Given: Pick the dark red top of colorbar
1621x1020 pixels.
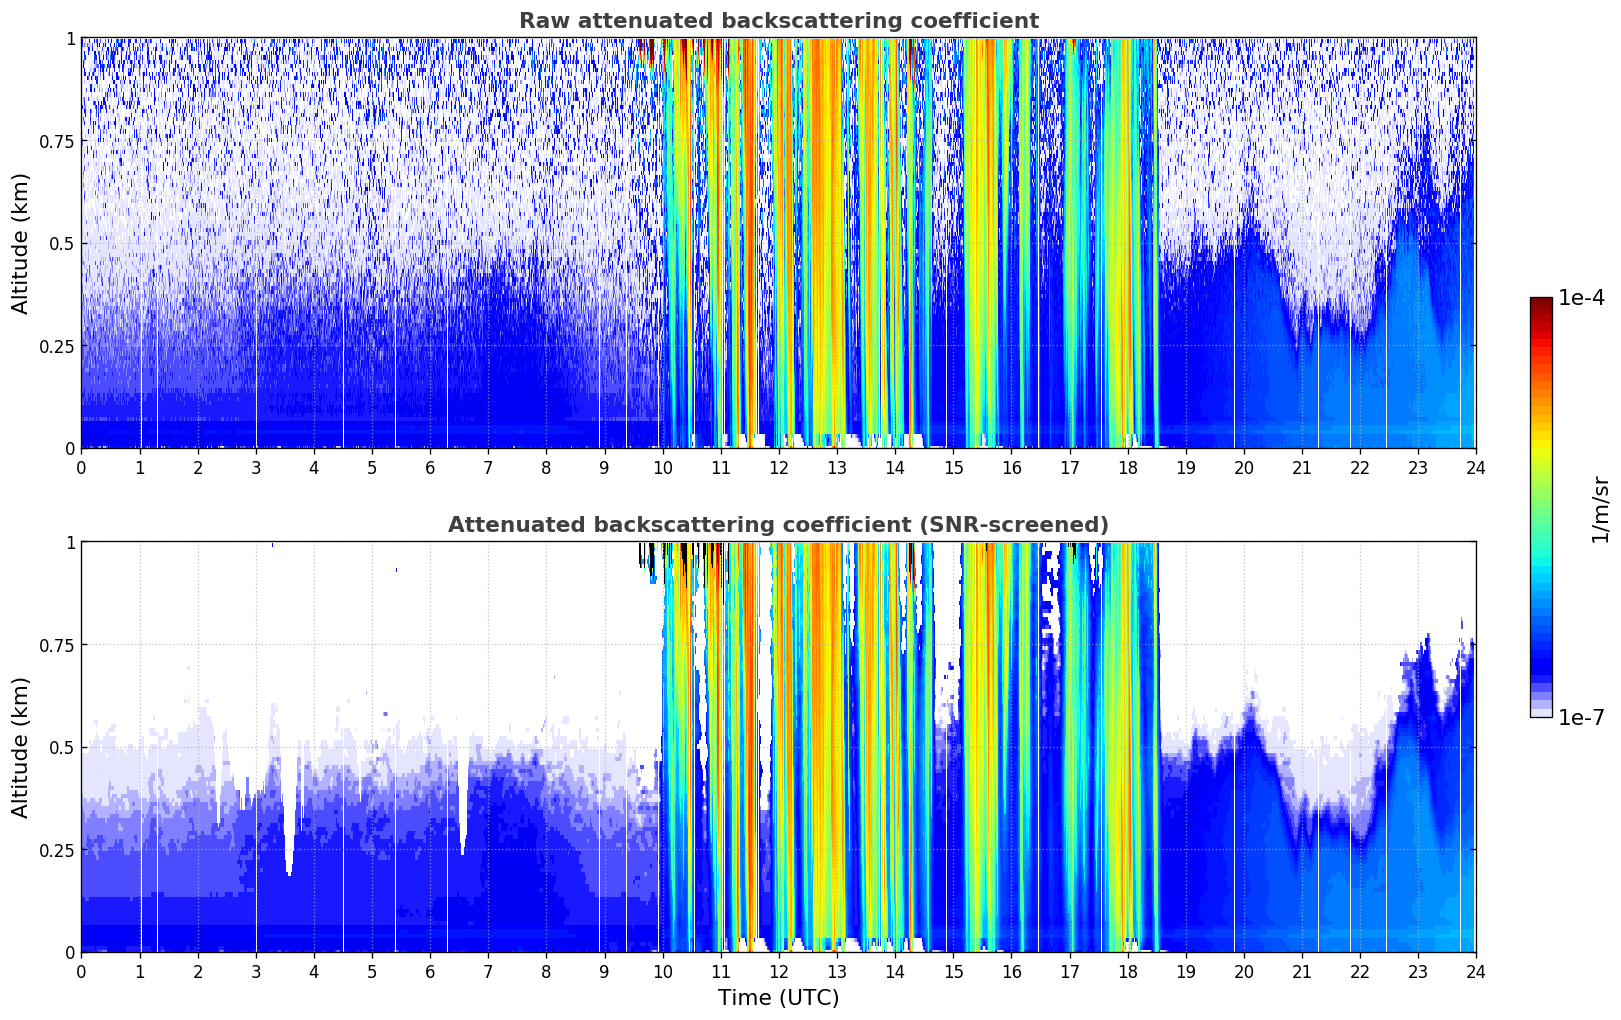Looking at the screenshot, I should tap(1541, 303).
